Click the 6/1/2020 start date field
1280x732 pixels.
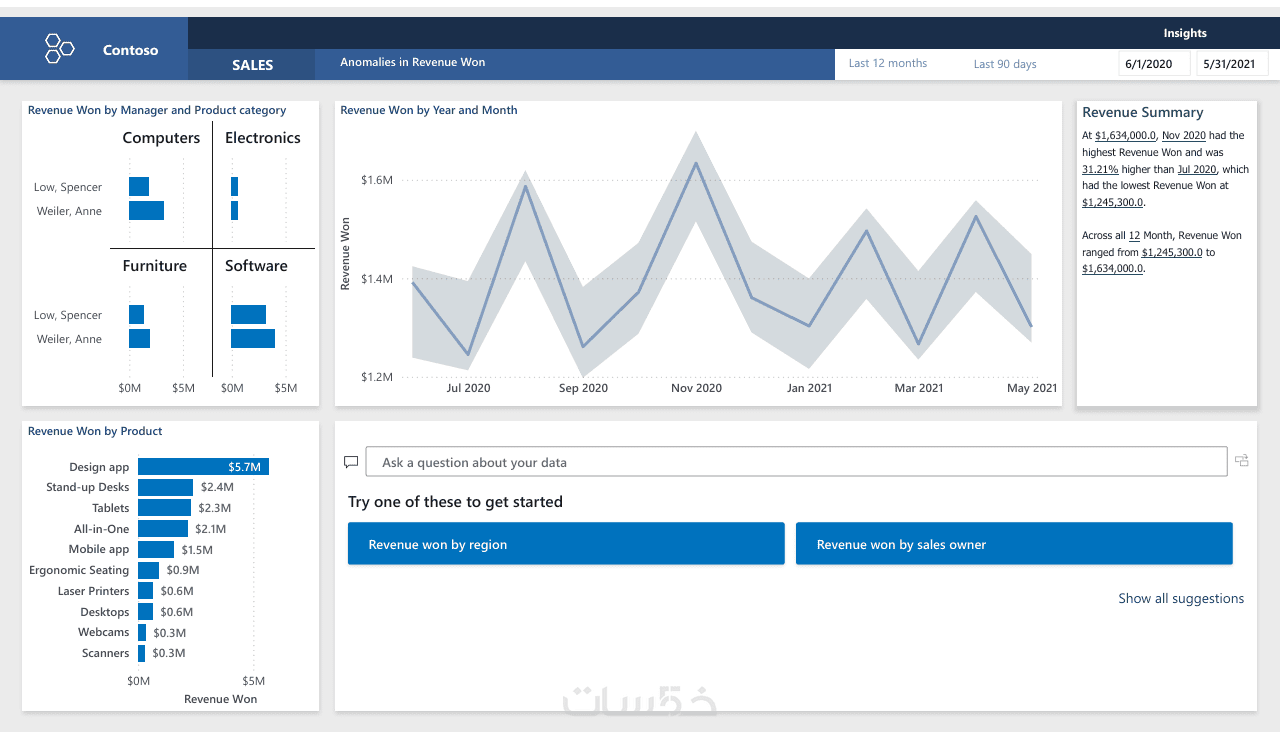(1148, 64)
